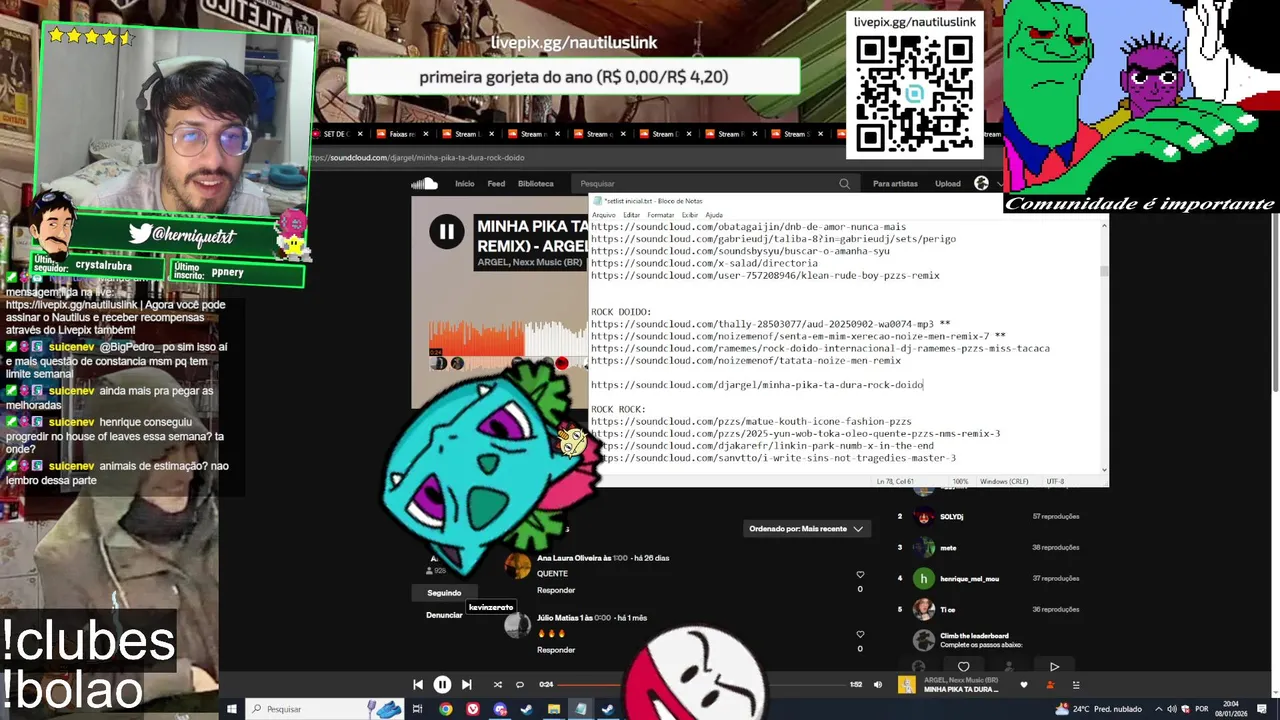Open Google Chrome from the taskbar
Screen dimensions: 1280x720
pyautogui.click(x=446, y=709)
